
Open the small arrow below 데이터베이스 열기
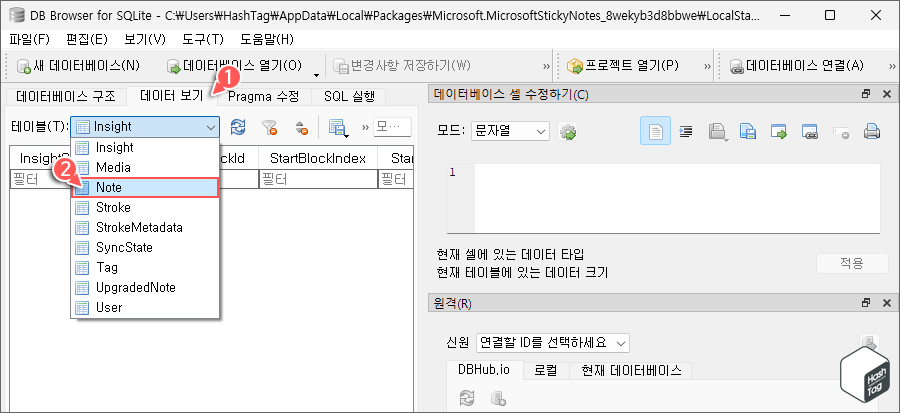pyautogui.click(x=316, y=75)
